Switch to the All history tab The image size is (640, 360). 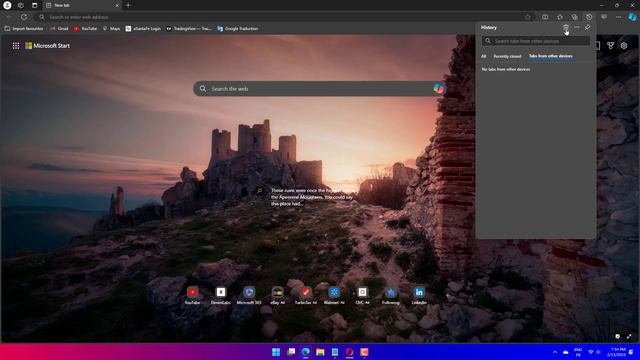[x=483, y=56]
